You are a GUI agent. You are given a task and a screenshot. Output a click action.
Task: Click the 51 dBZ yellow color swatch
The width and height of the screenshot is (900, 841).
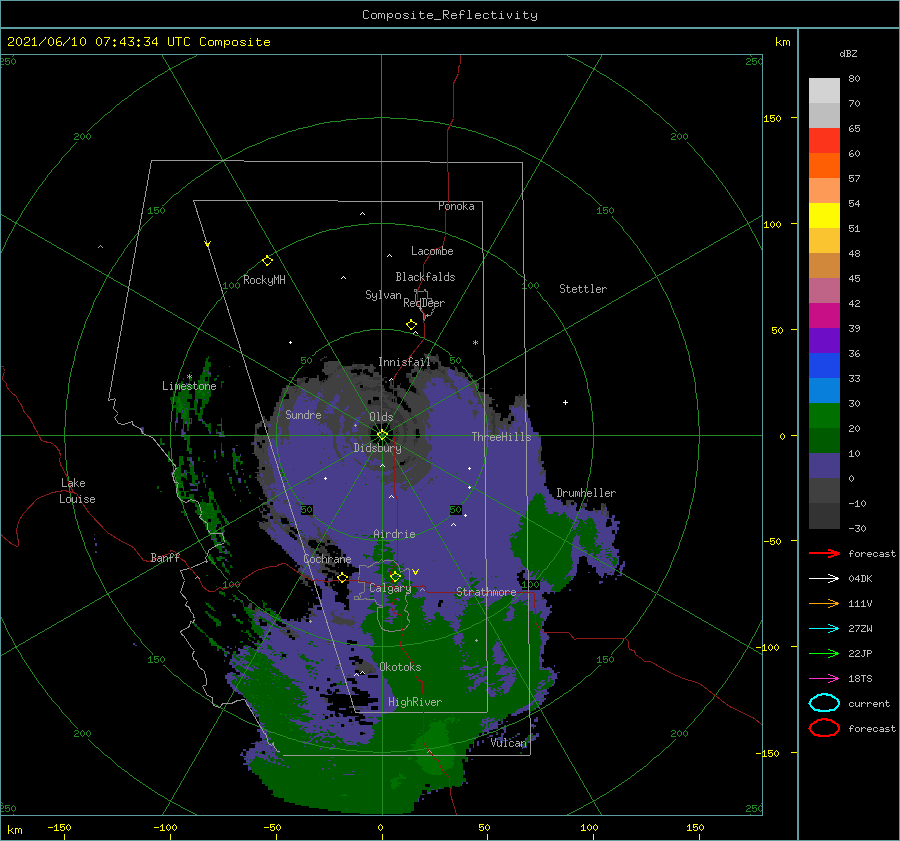(x=824, y=215)
